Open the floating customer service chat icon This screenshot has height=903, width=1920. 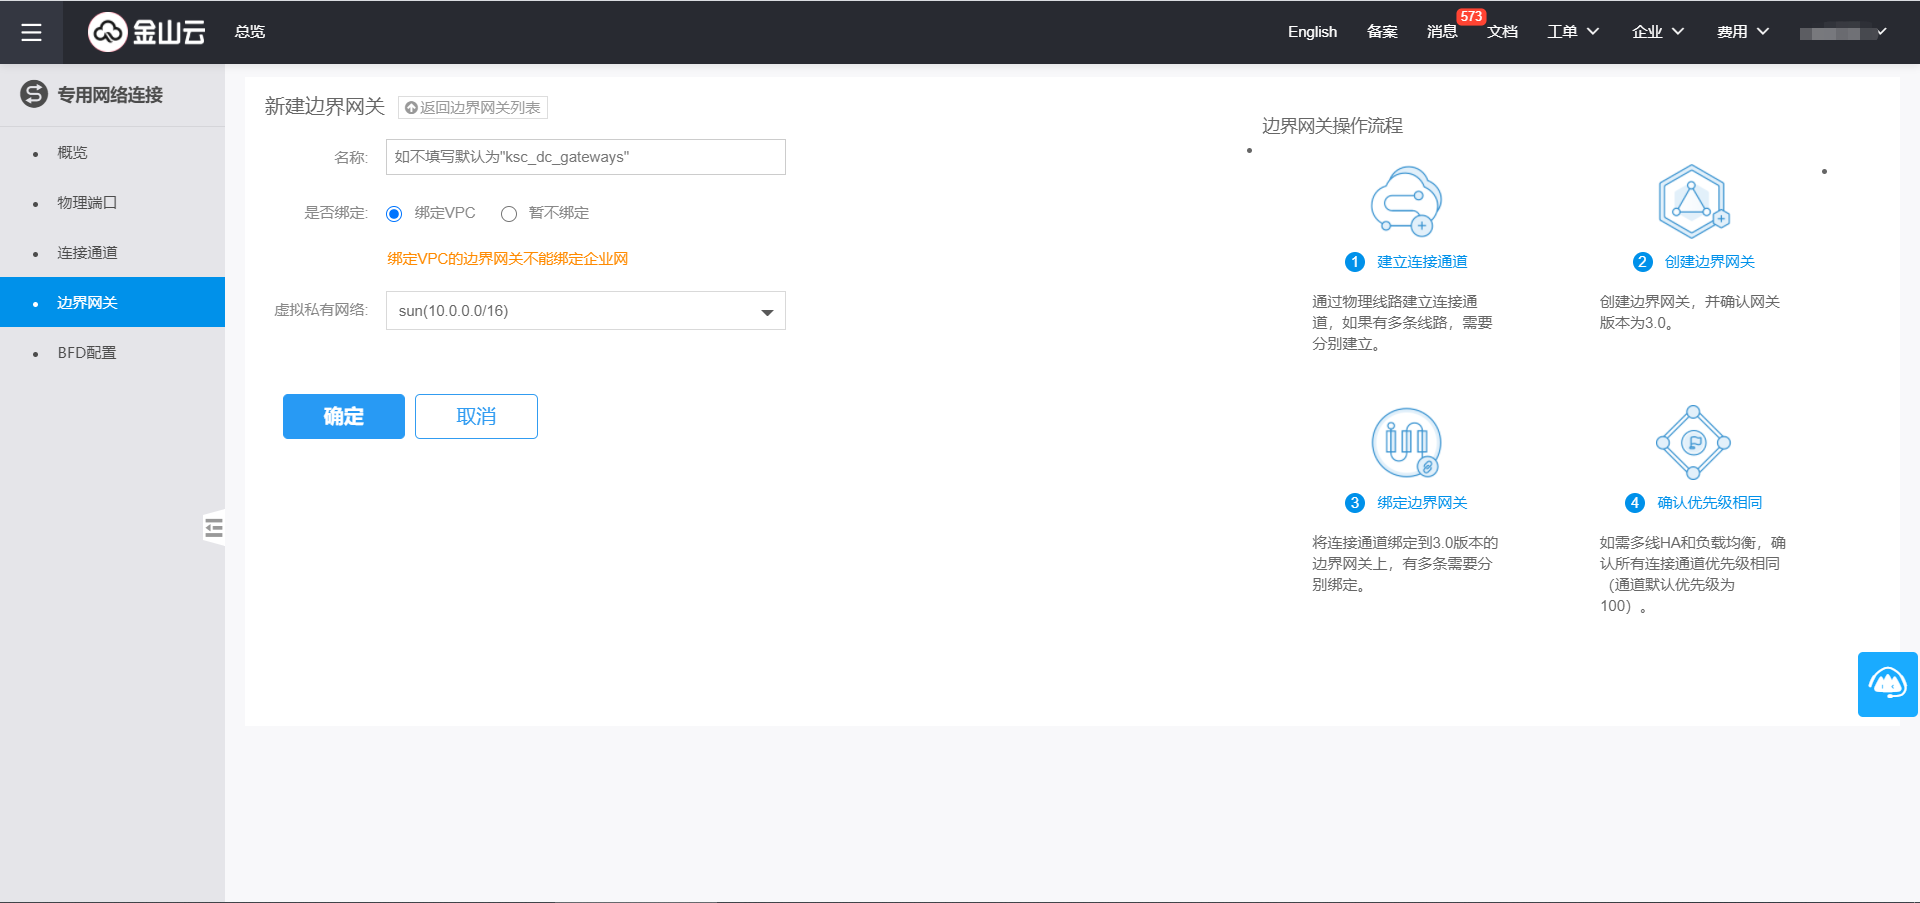pos(1887,684)
